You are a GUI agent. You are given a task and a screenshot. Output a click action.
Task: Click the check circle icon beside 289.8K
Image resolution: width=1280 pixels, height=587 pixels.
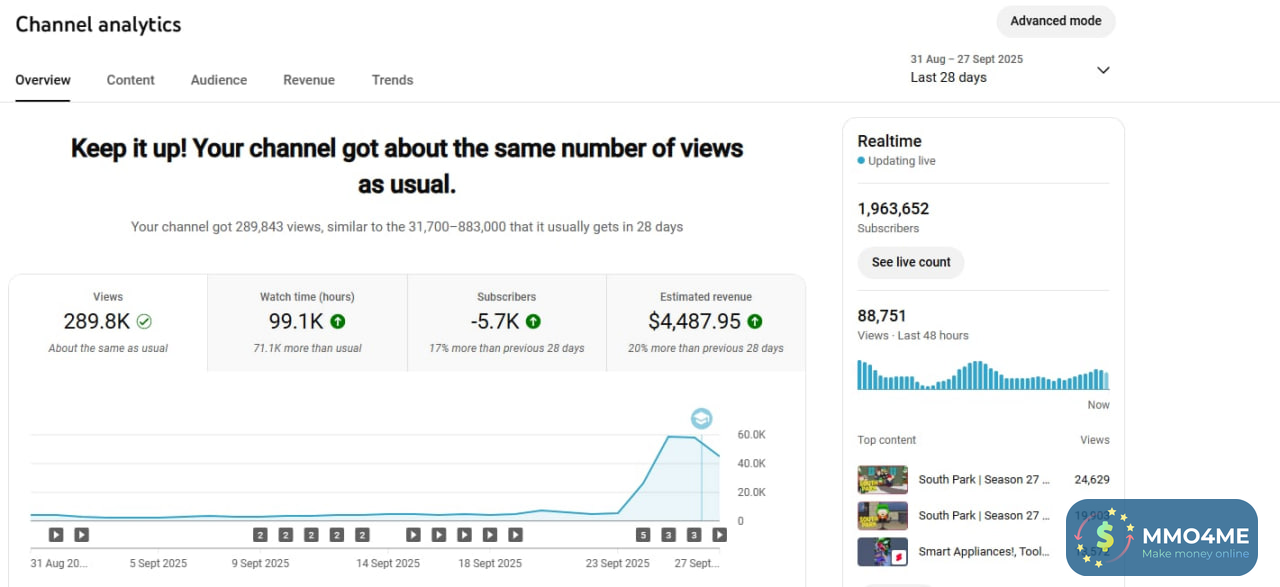point(144,322)
